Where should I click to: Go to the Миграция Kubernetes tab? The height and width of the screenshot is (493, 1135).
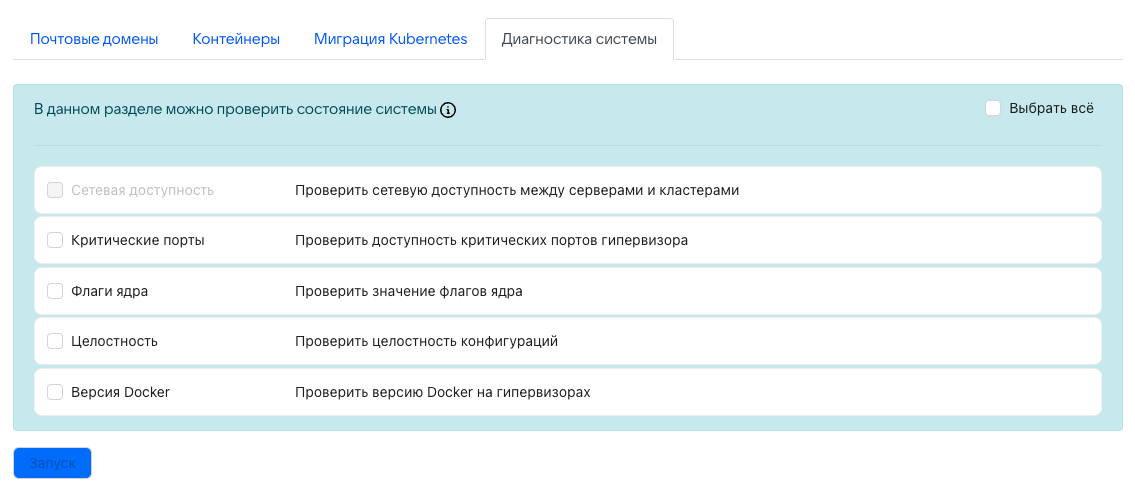390,40
